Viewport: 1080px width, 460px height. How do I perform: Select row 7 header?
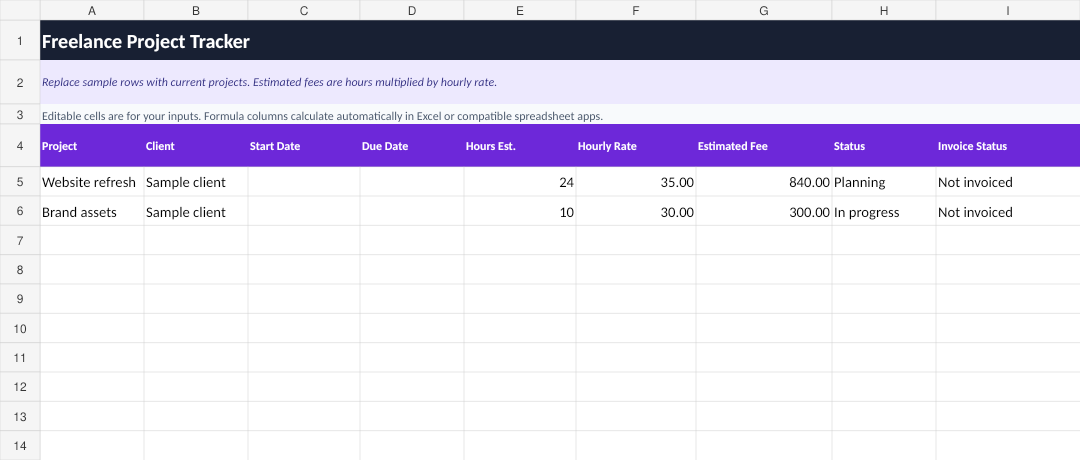click(x=20, y=240)
